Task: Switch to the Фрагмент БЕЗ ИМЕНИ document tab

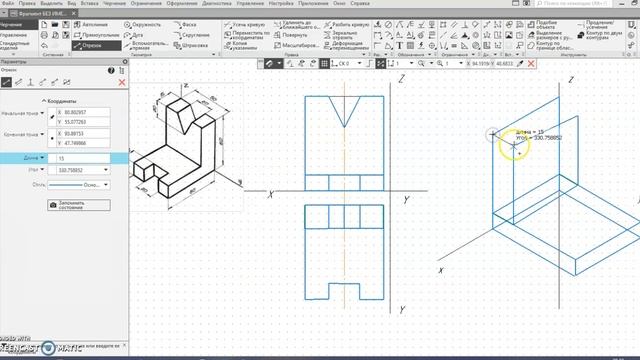Action: pyautogui.click(x=42, y=13)
